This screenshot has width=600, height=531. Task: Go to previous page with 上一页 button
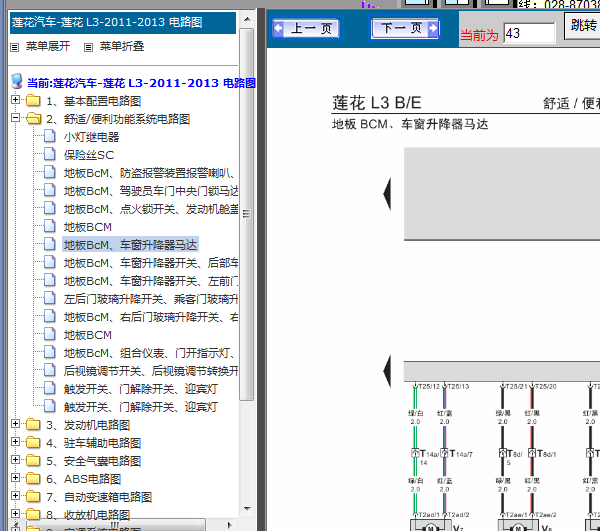[x=306, y=28]
